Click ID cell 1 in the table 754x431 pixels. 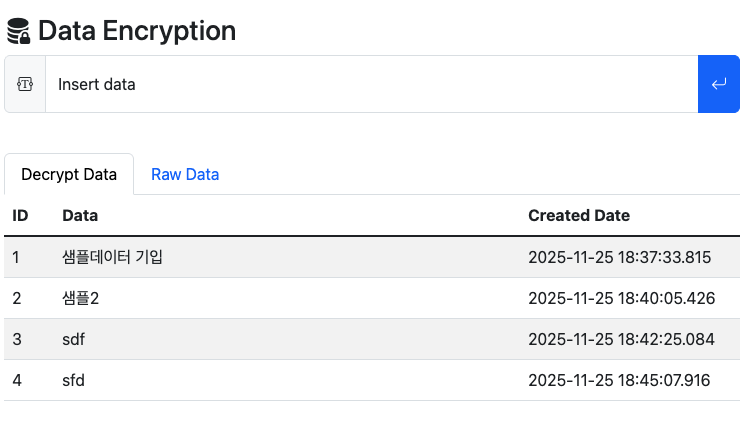(16, 257)
